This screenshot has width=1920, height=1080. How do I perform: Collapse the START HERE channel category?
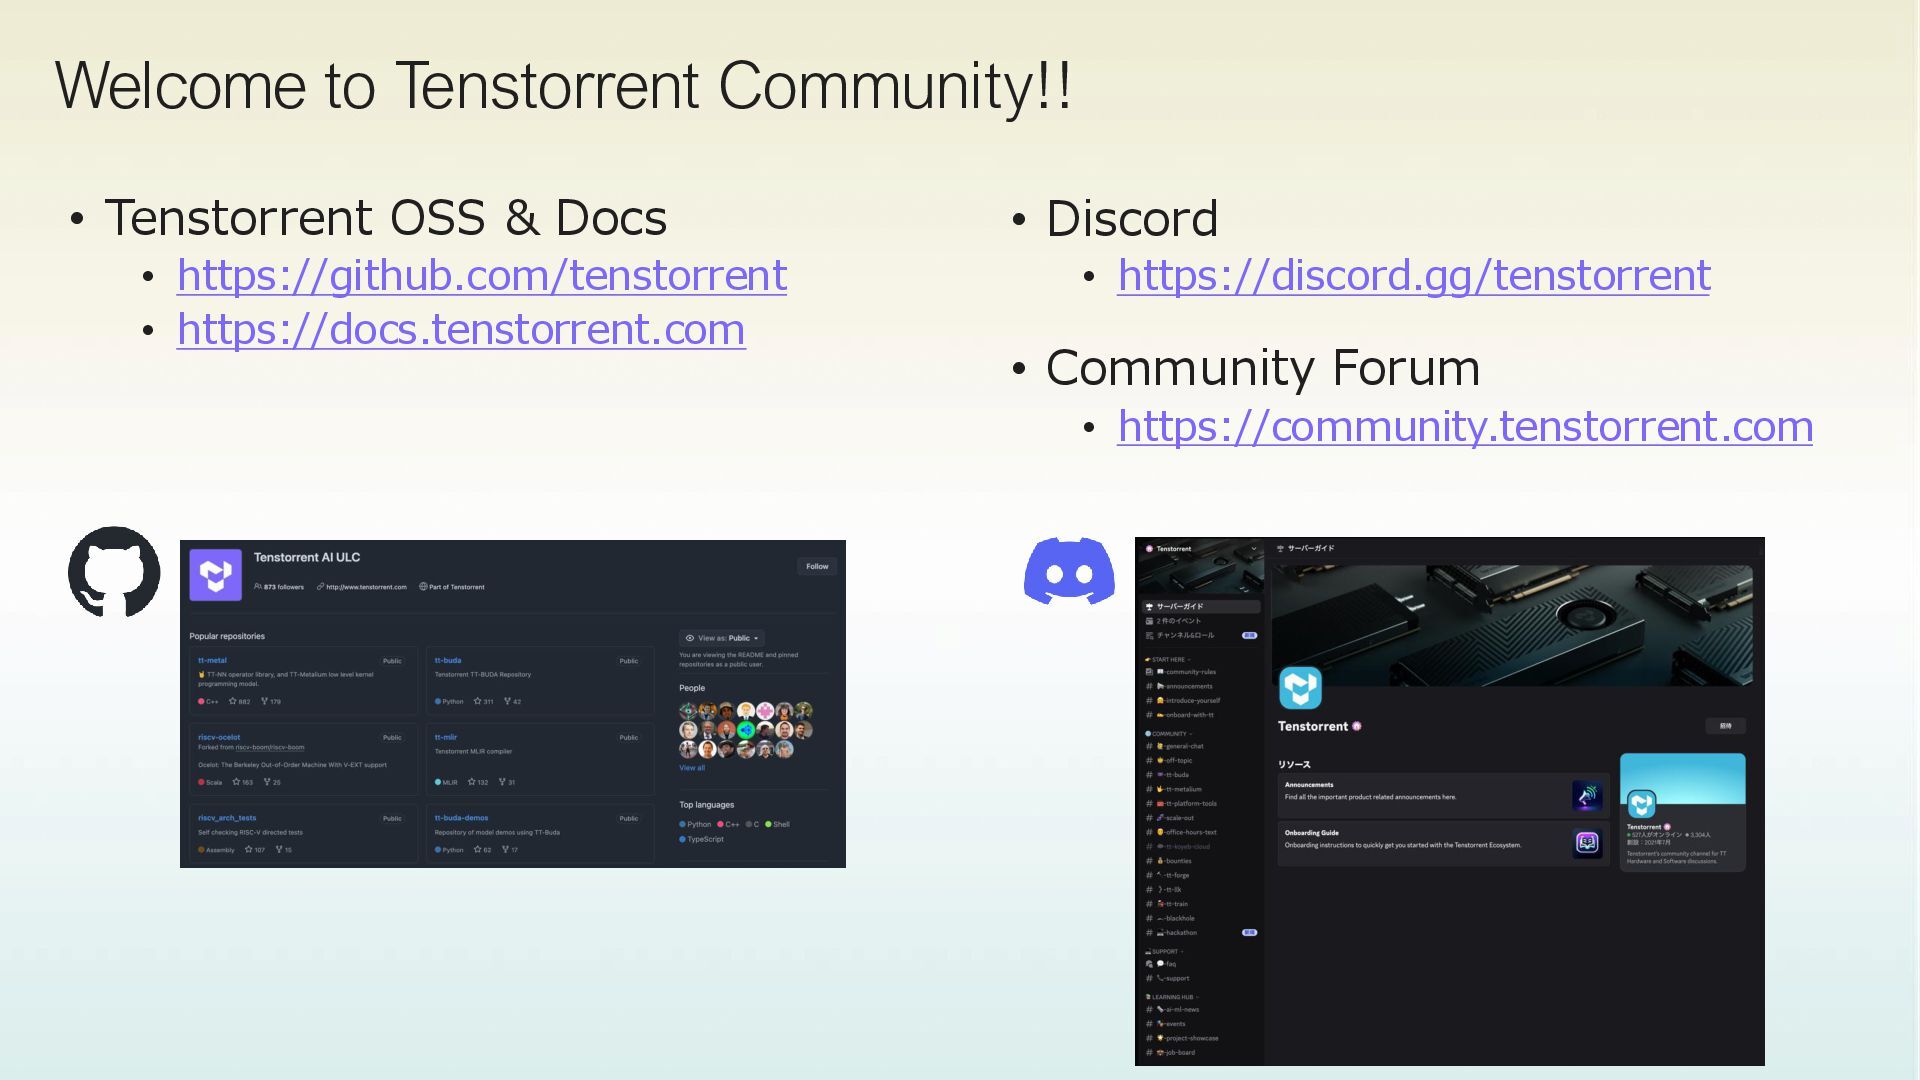pos(1168,660)
